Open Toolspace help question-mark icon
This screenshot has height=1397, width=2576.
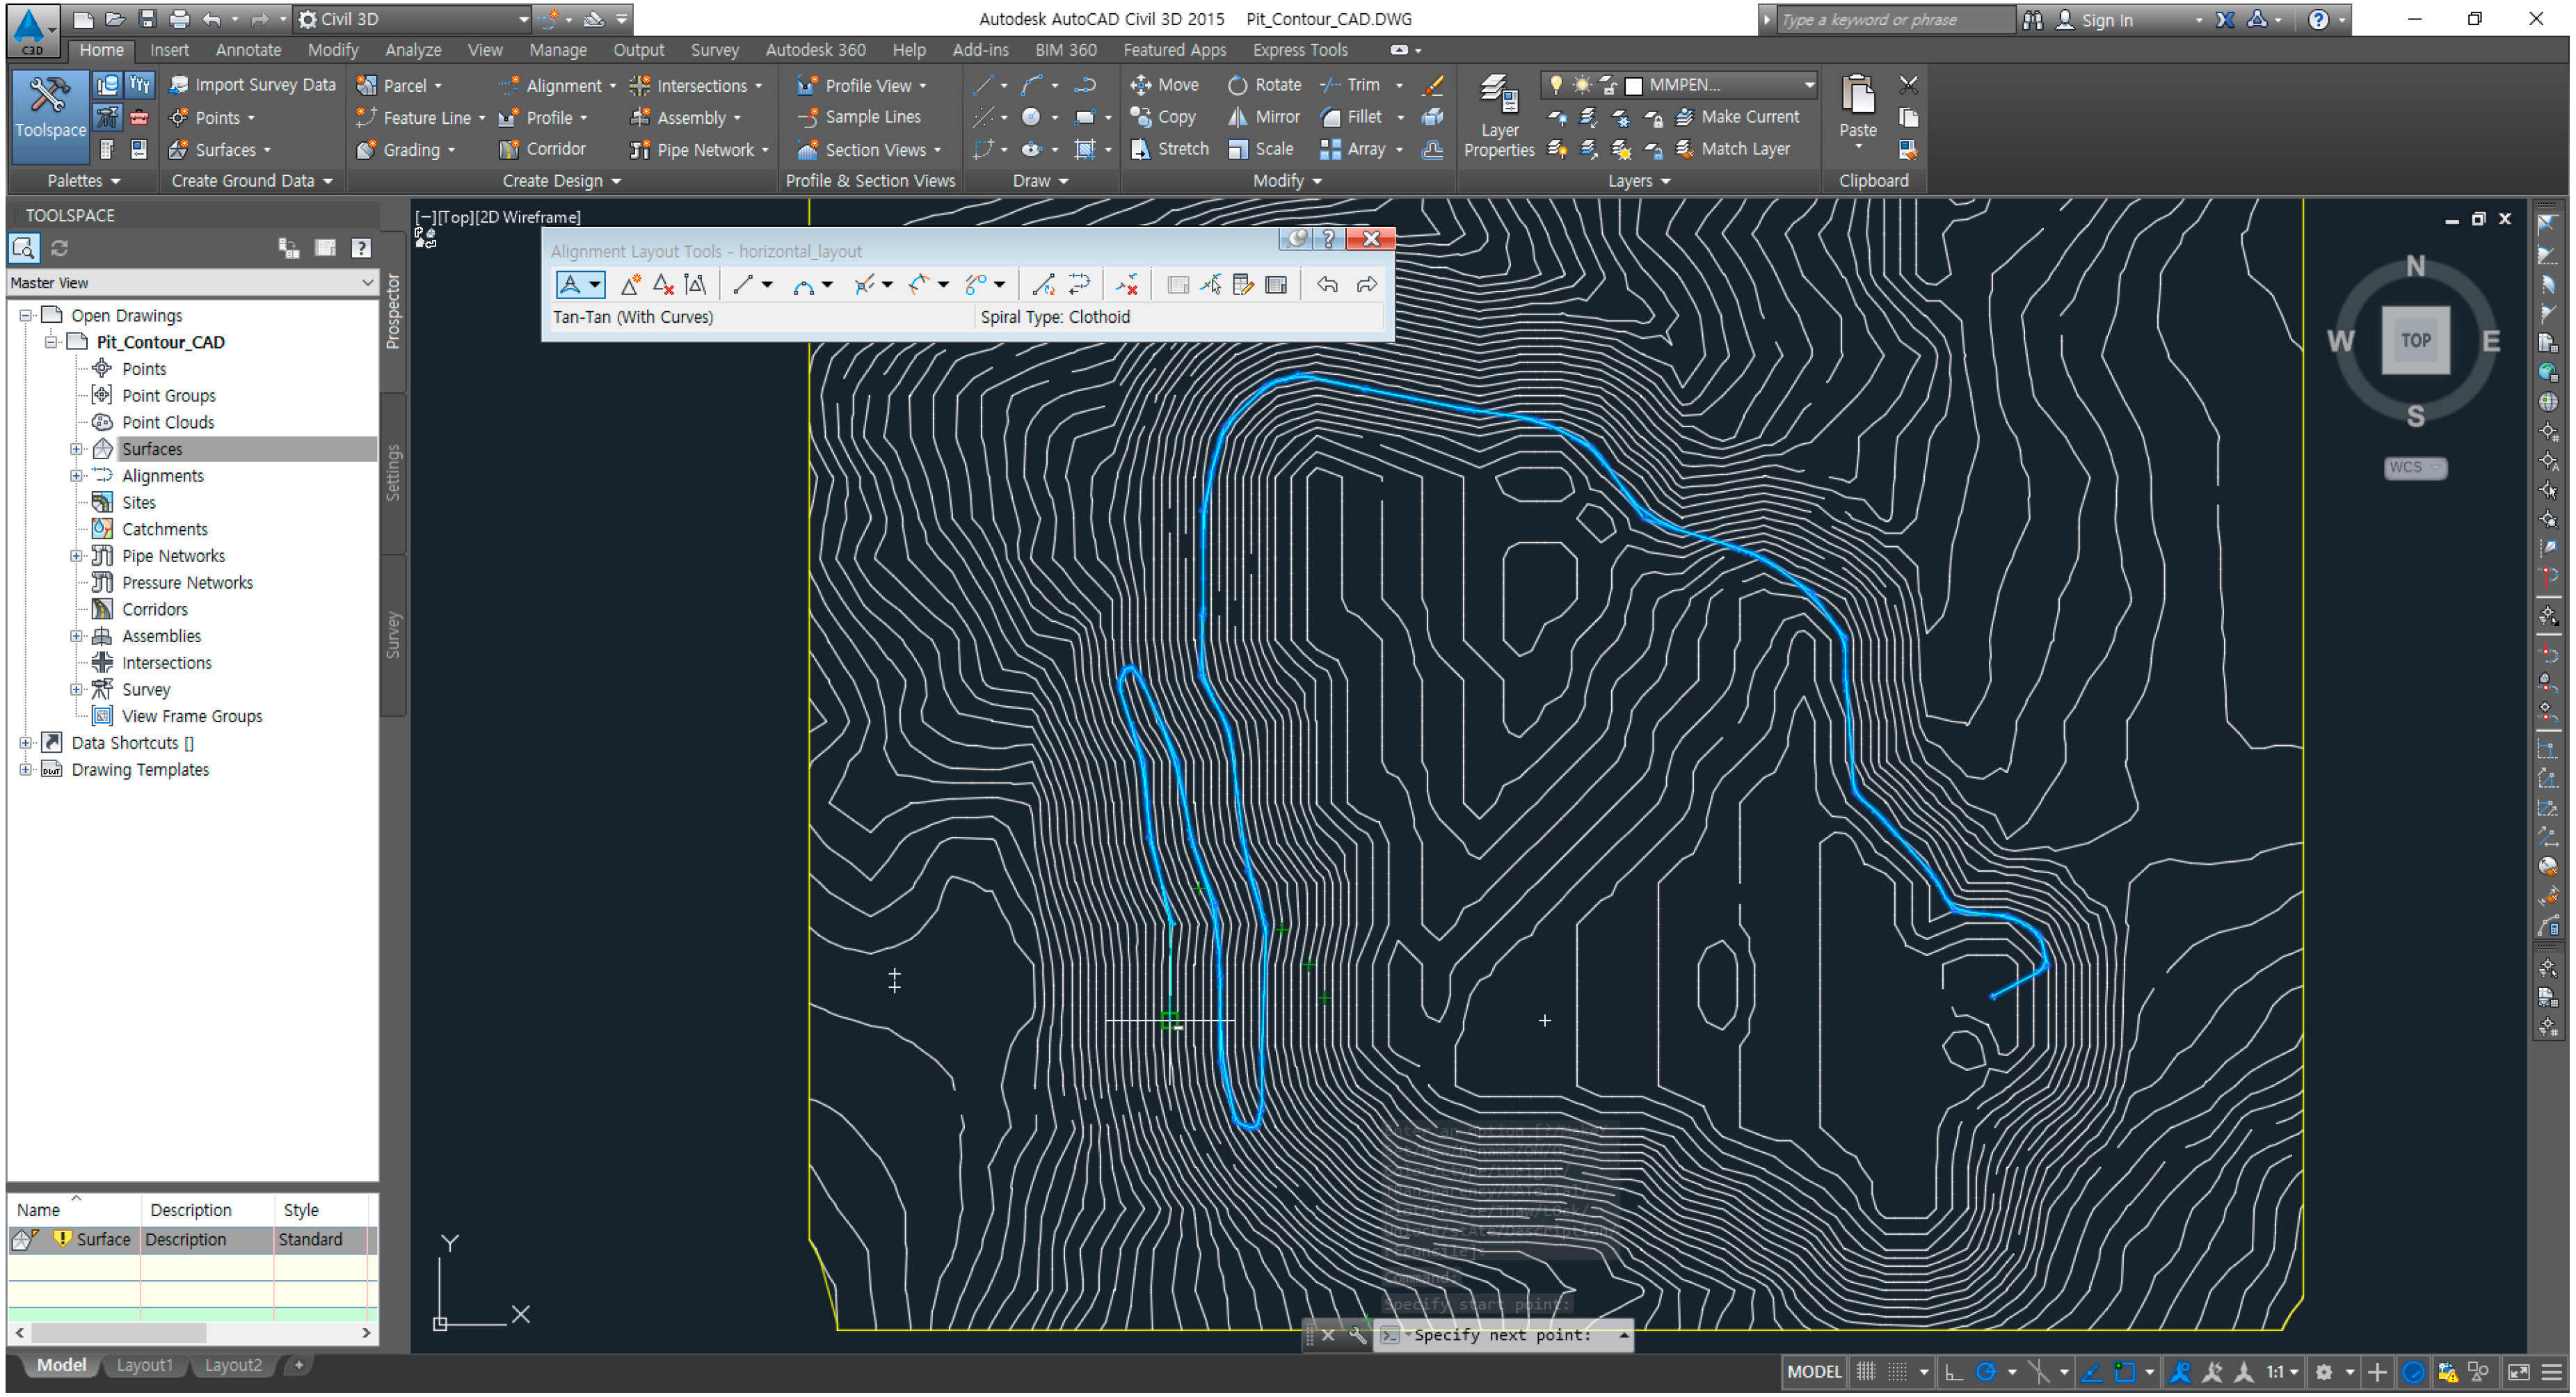click(x=361, y=248)
